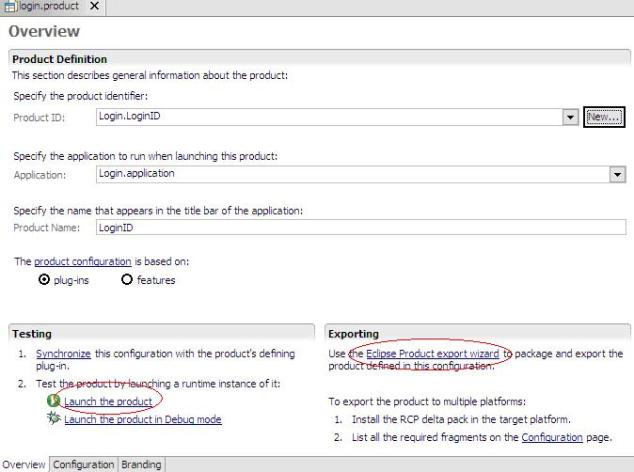
Task: Open the Application dropdown arrow
Action: (x=617, y=175)
